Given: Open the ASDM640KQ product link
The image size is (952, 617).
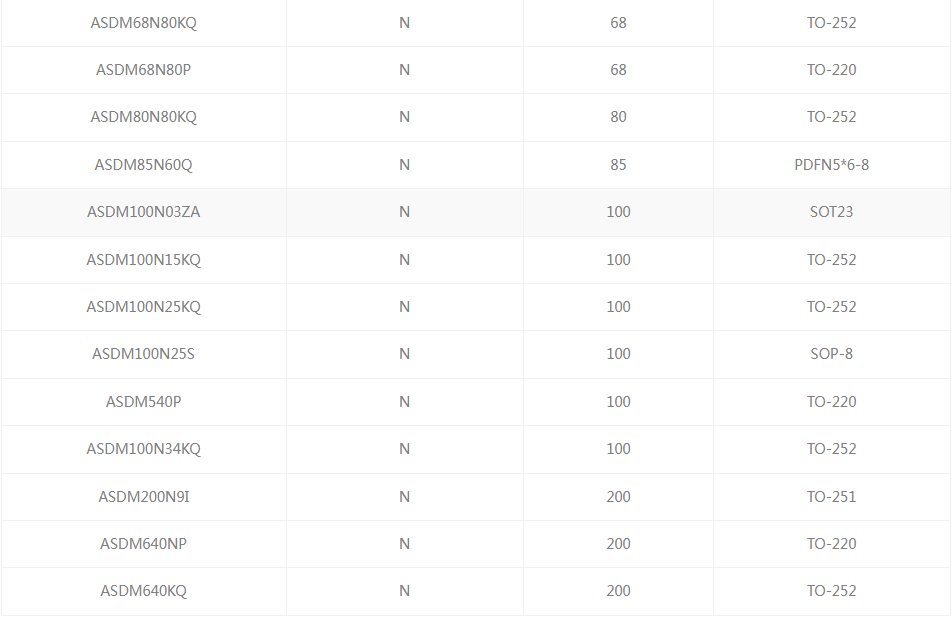Looking at the screenshot, I should [143, 591].
